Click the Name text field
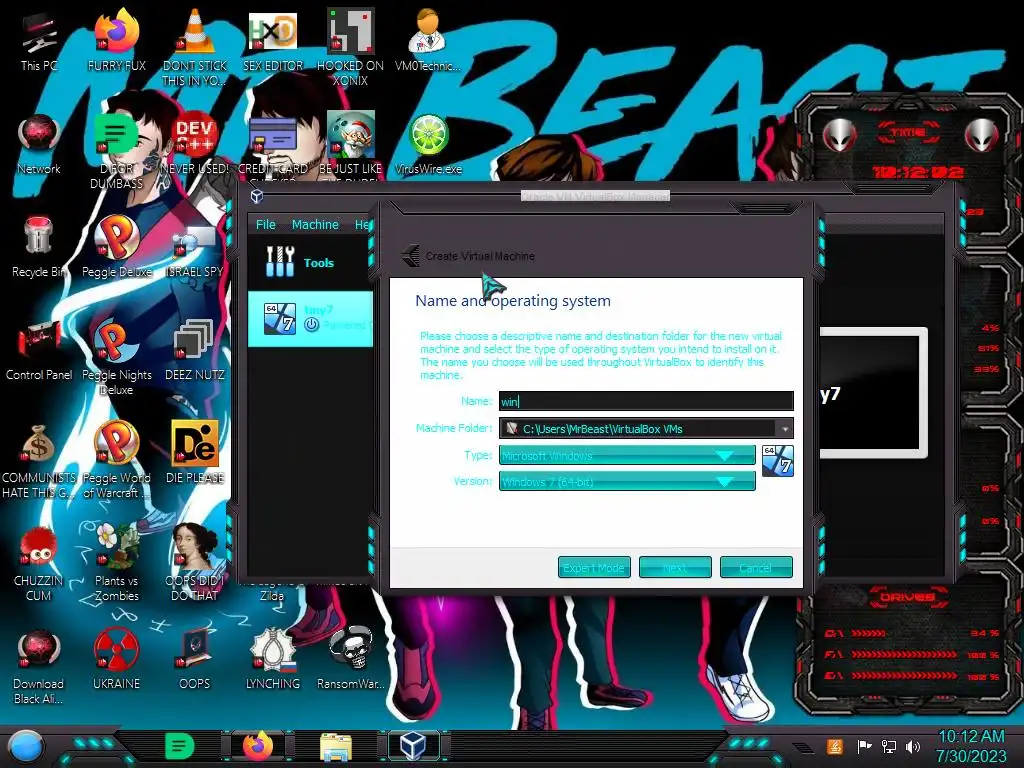The width and height of the screenshot is (1024, 768). 647,401
